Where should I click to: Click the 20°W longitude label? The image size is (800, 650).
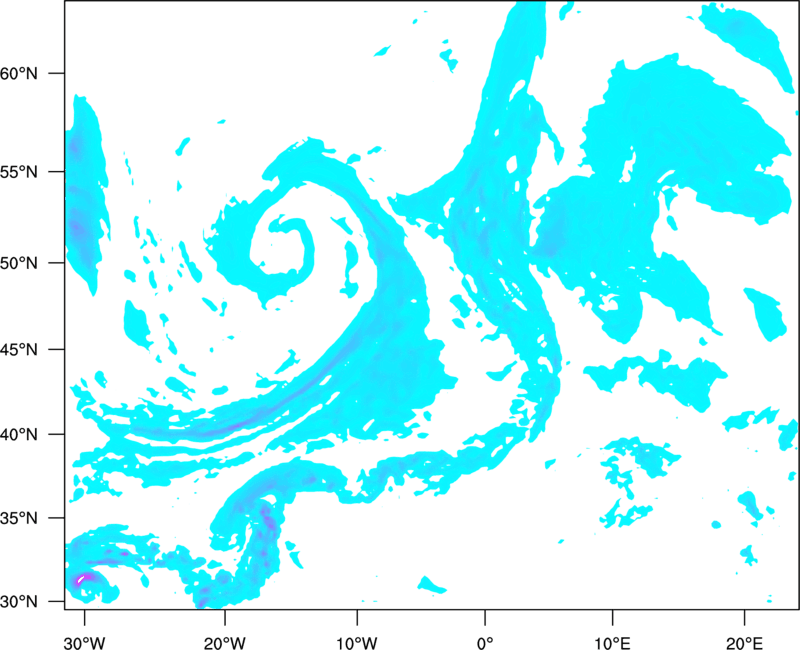pyautogui.click(x=225, y=643)
